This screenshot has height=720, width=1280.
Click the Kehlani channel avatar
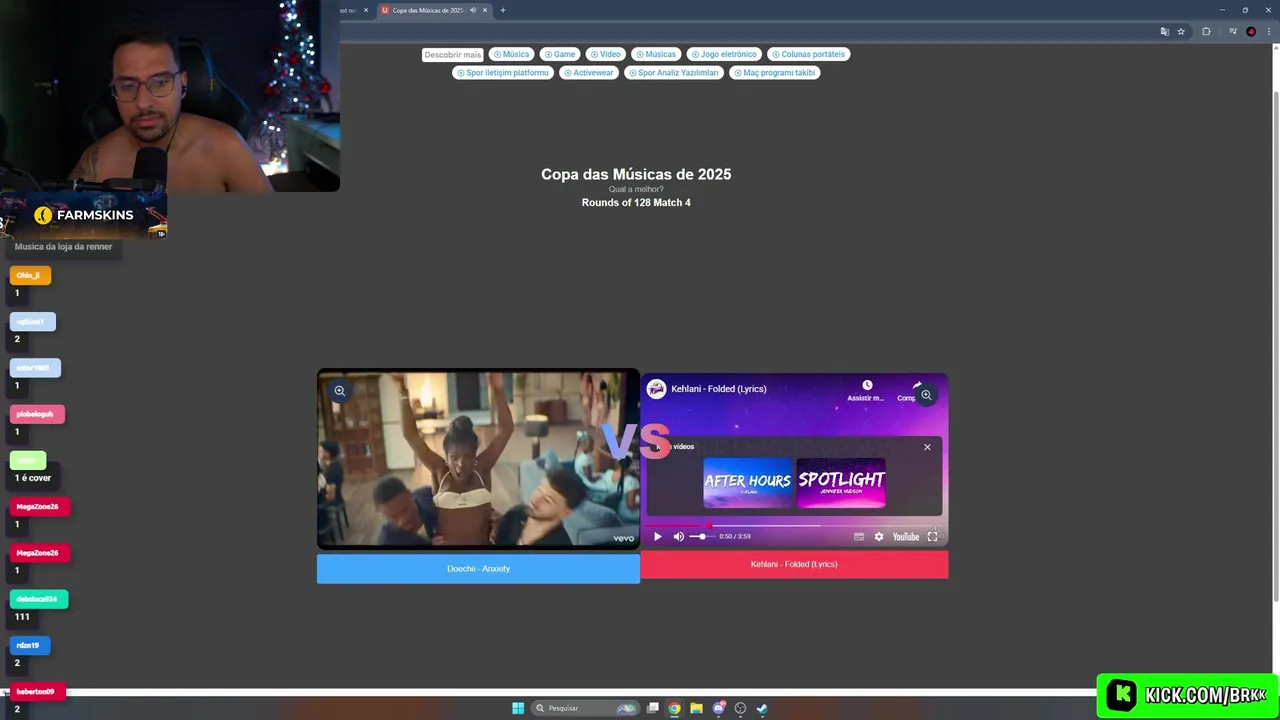tap(656, 389)
